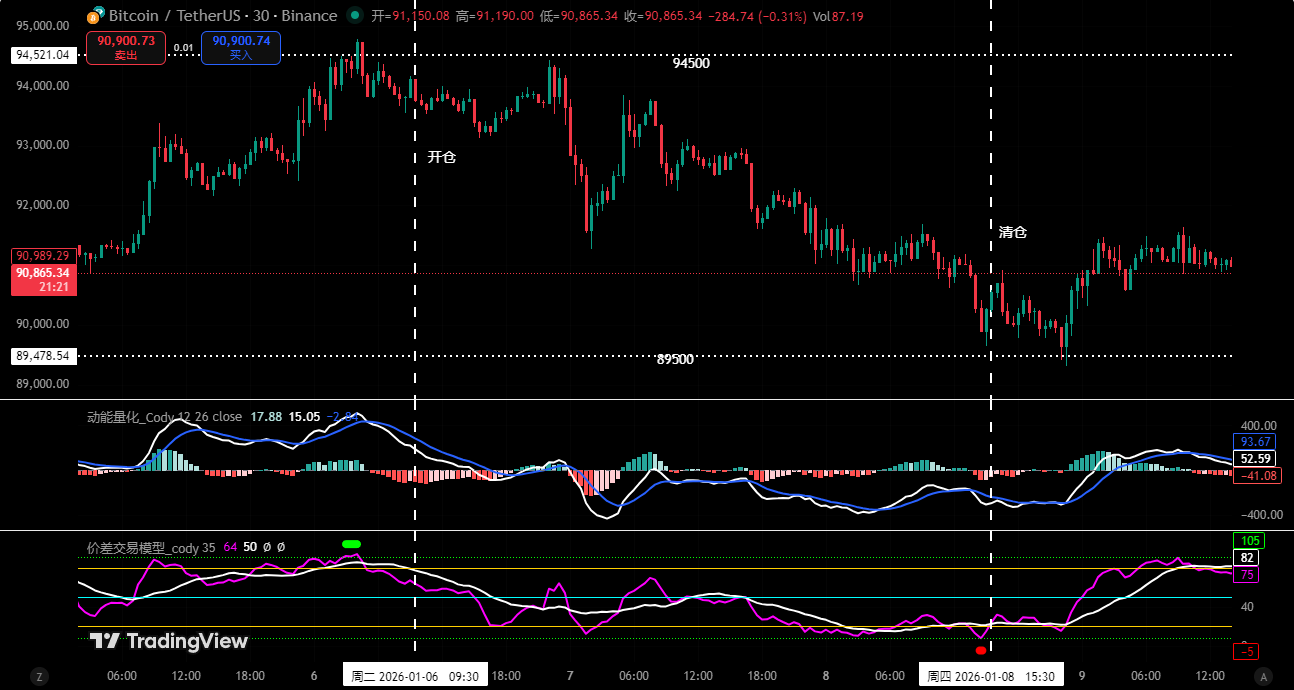Click the Bitcoin coin logo in the chart legend
The image size is (1294, 690).
[x=95, y=16]
